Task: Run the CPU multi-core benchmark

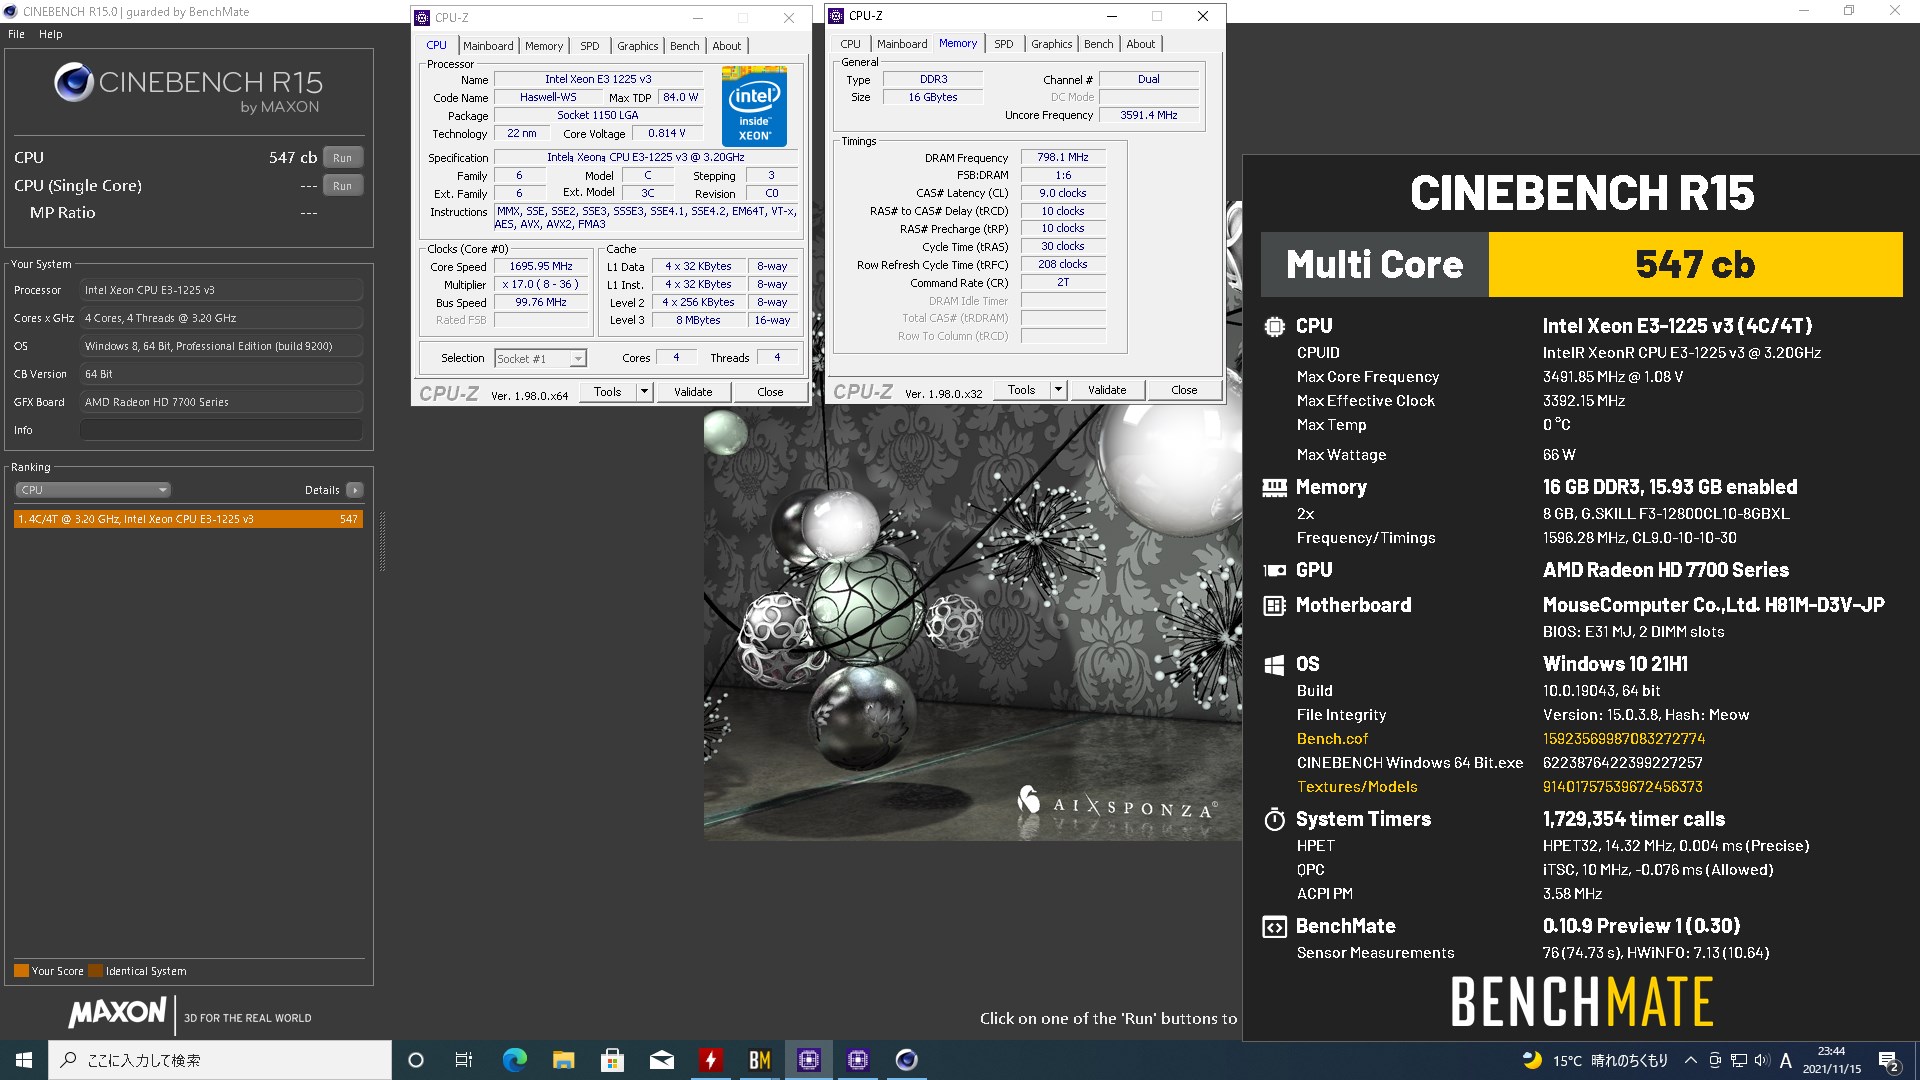Action: pos(343,158)
